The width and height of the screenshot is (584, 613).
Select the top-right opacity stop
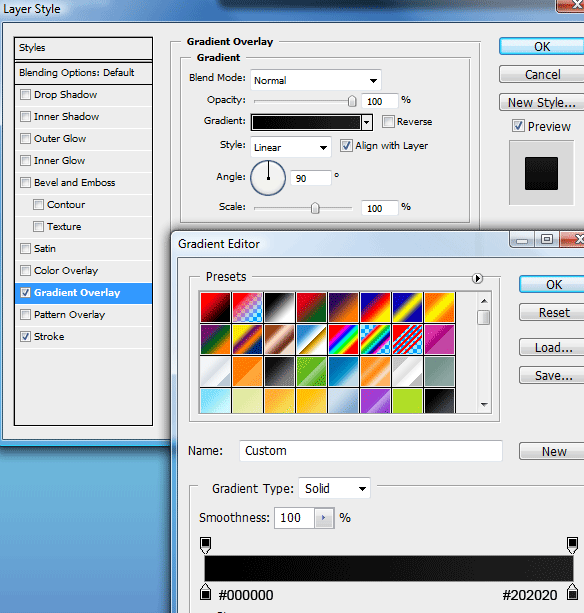(x=573, y=545)
